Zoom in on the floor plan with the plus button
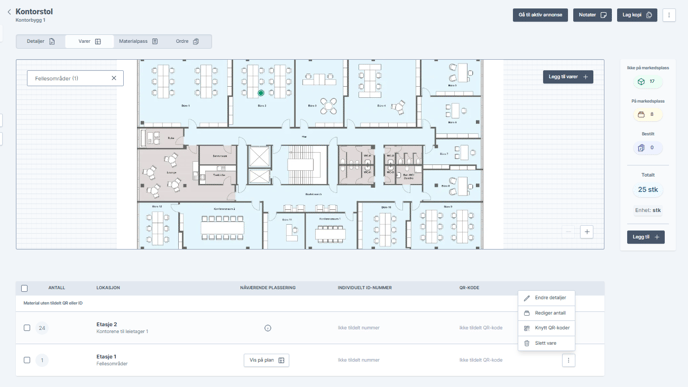Screen dimensions: 688x387 point(587,232)
